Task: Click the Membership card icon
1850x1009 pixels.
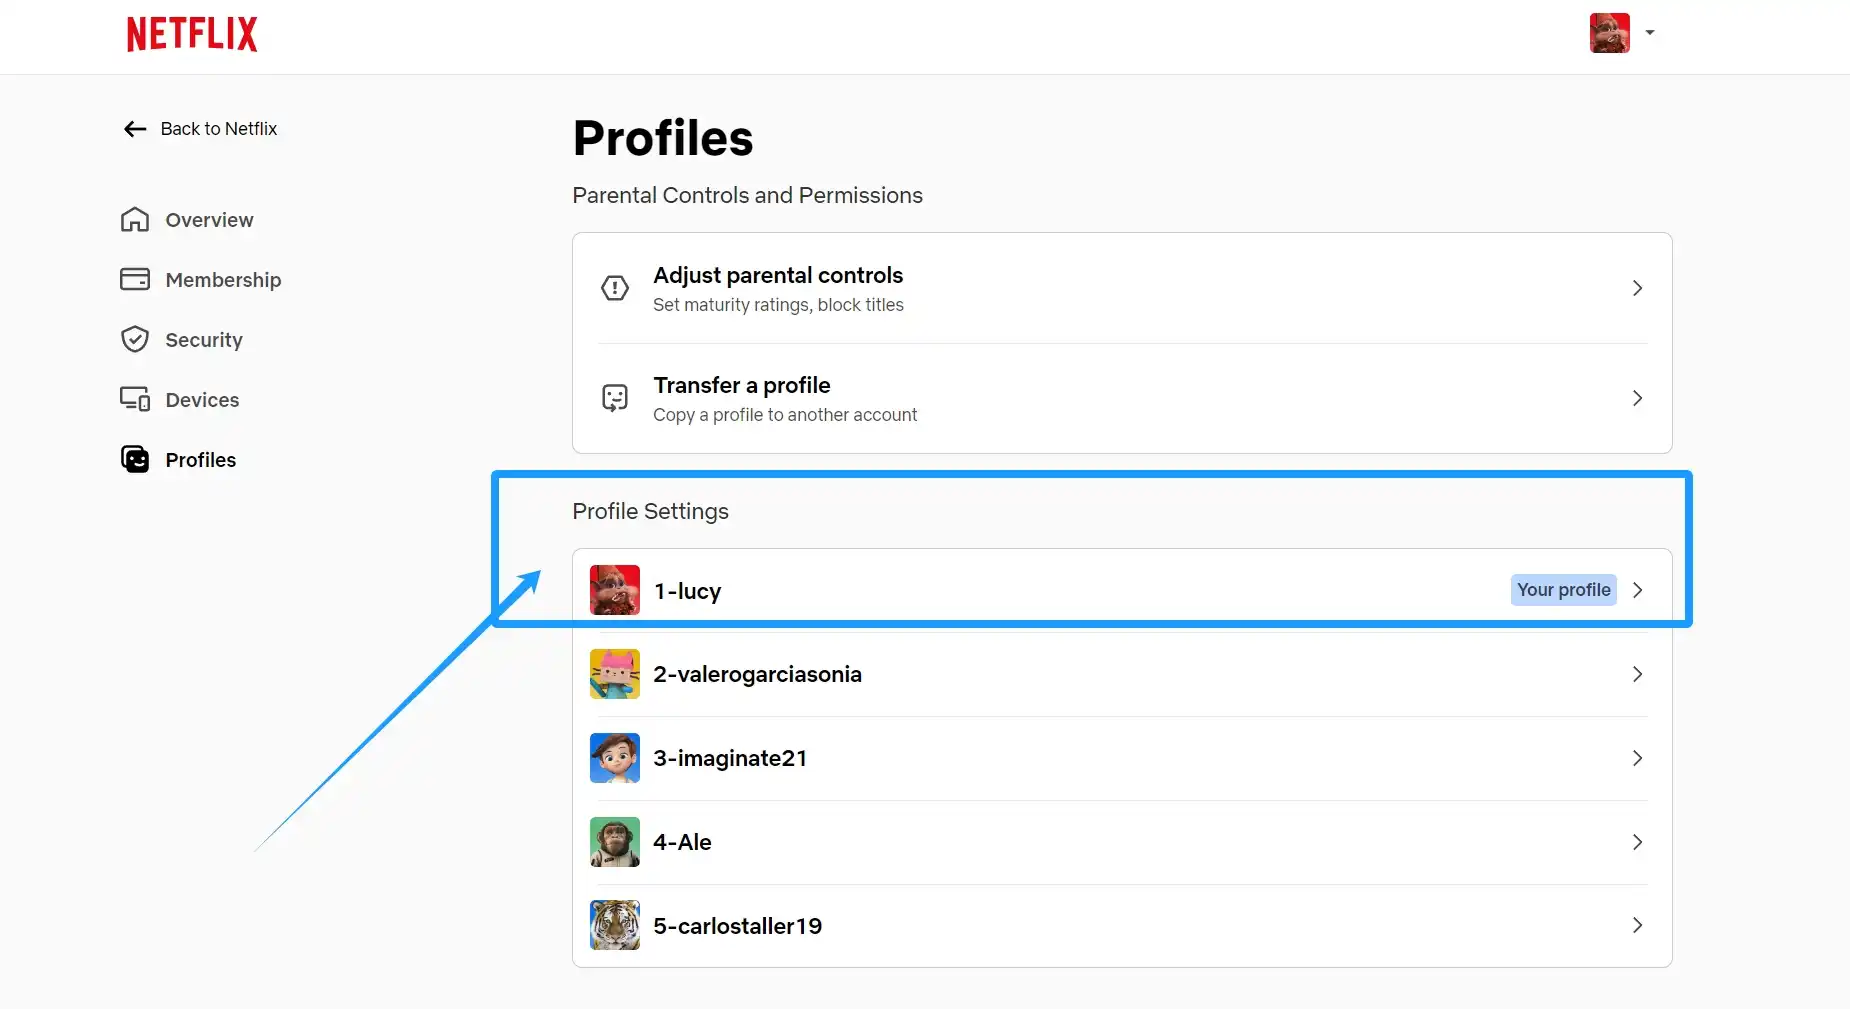Action: pyautogui.click(x=135, y=279)
